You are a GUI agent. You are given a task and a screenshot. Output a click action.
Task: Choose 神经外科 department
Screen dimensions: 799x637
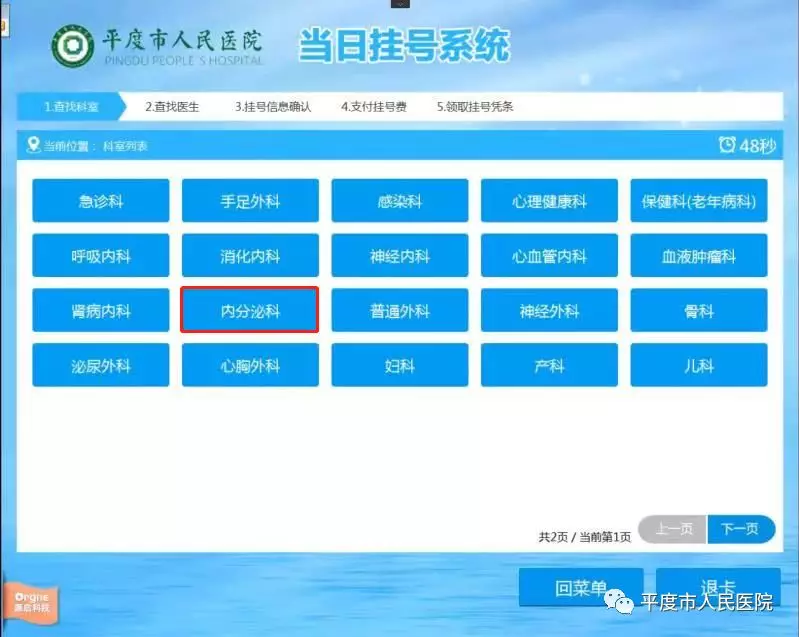[549, 311]
